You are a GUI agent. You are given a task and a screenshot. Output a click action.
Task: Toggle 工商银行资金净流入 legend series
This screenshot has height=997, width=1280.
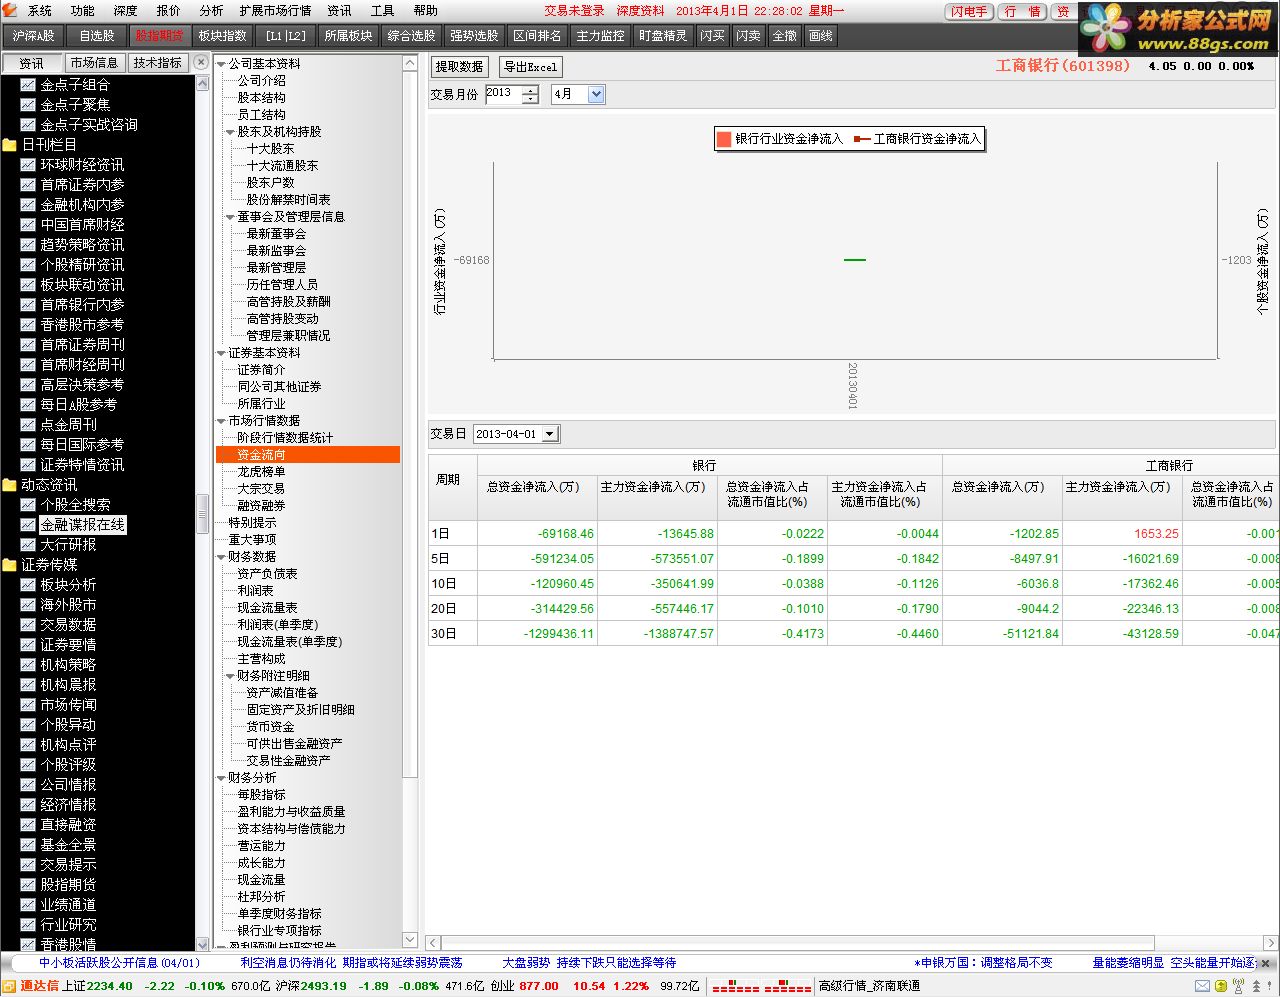point(917,139)
